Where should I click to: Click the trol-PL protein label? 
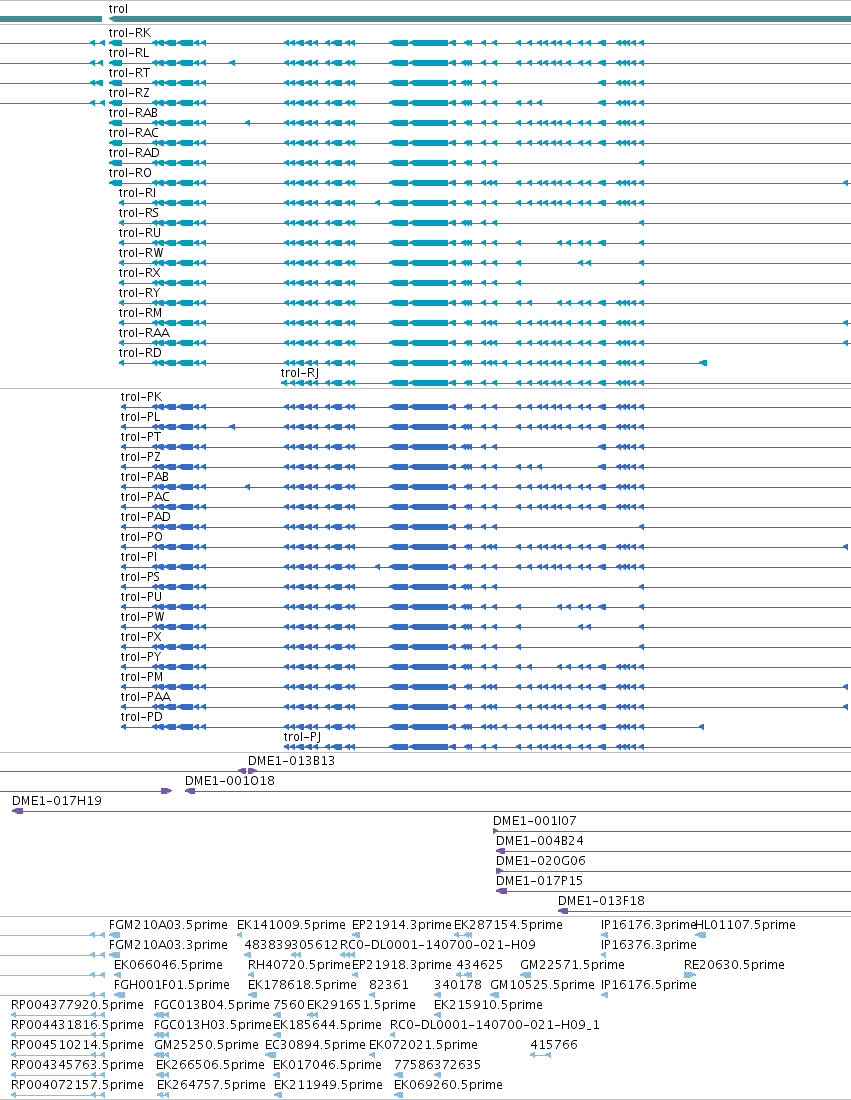tap(140, 417)
